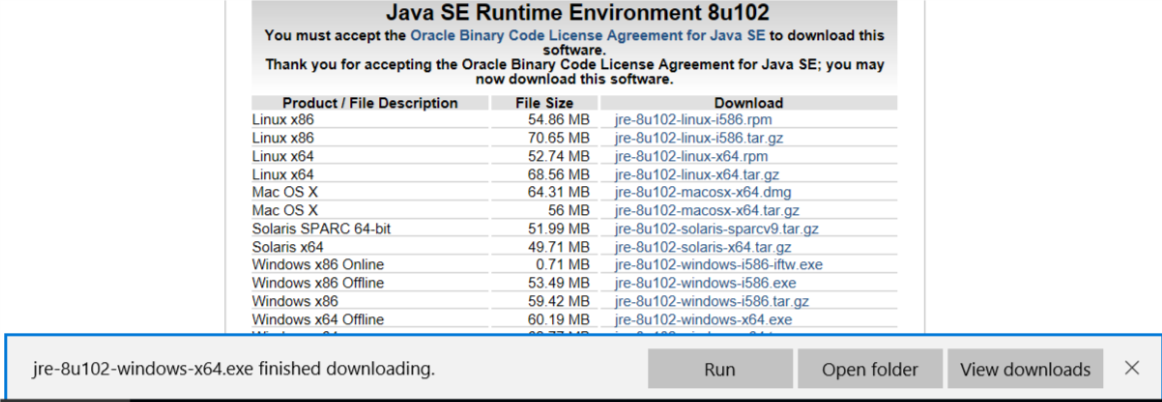Download jre-8u102-macosx-x64.dmg

702,193
